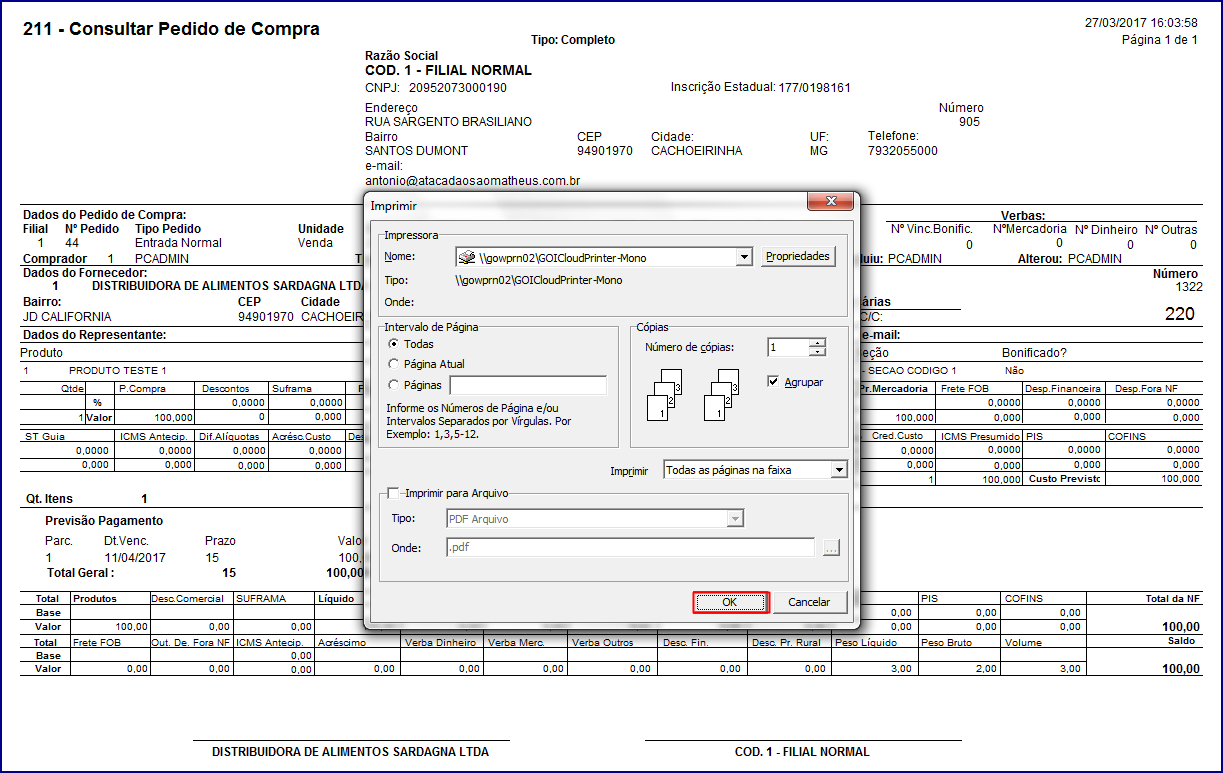Click Entrada Normal order type
The width and height of the screenshot is (1223, 773).
tap(178, 243)
